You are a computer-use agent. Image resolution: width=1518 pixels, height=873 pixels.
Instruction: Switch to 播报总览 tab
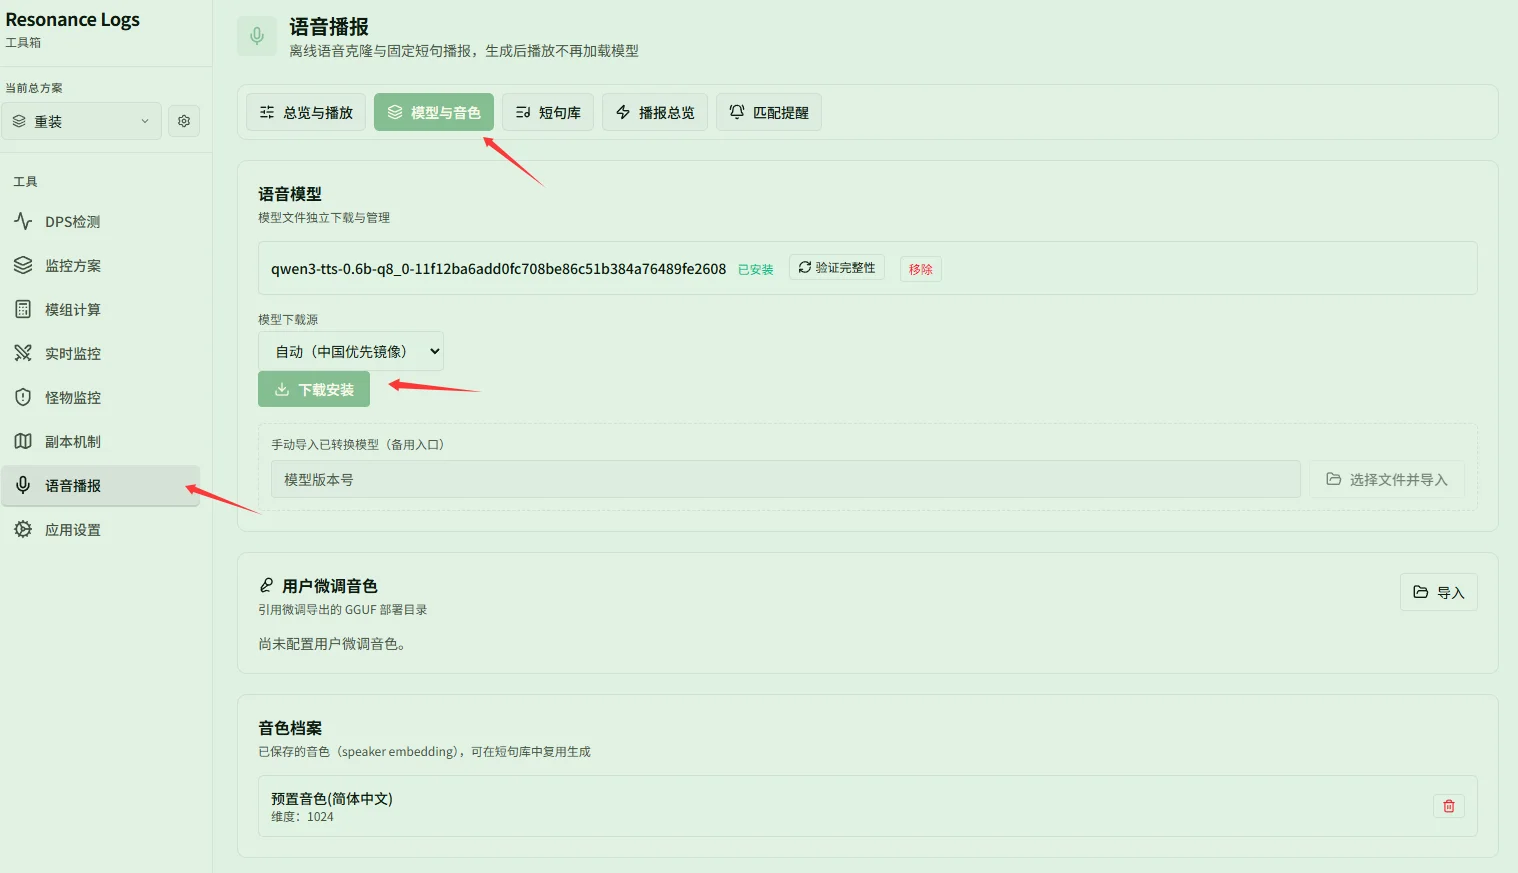(655, 112)
